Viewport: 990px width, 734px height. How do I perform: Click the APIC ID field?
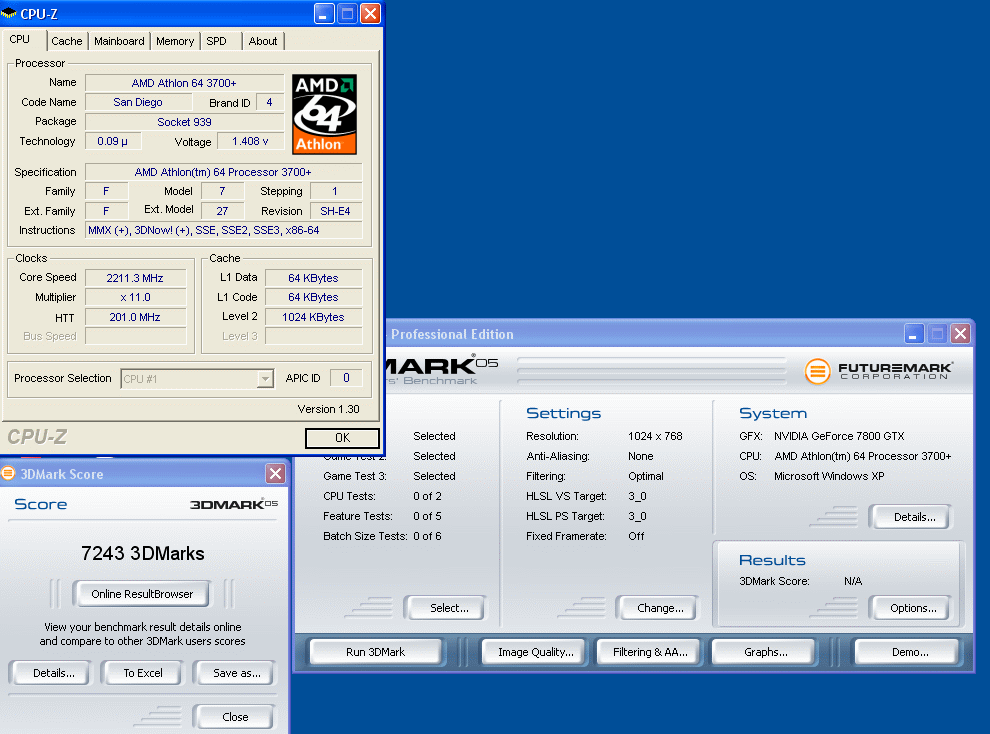(346, 378)
